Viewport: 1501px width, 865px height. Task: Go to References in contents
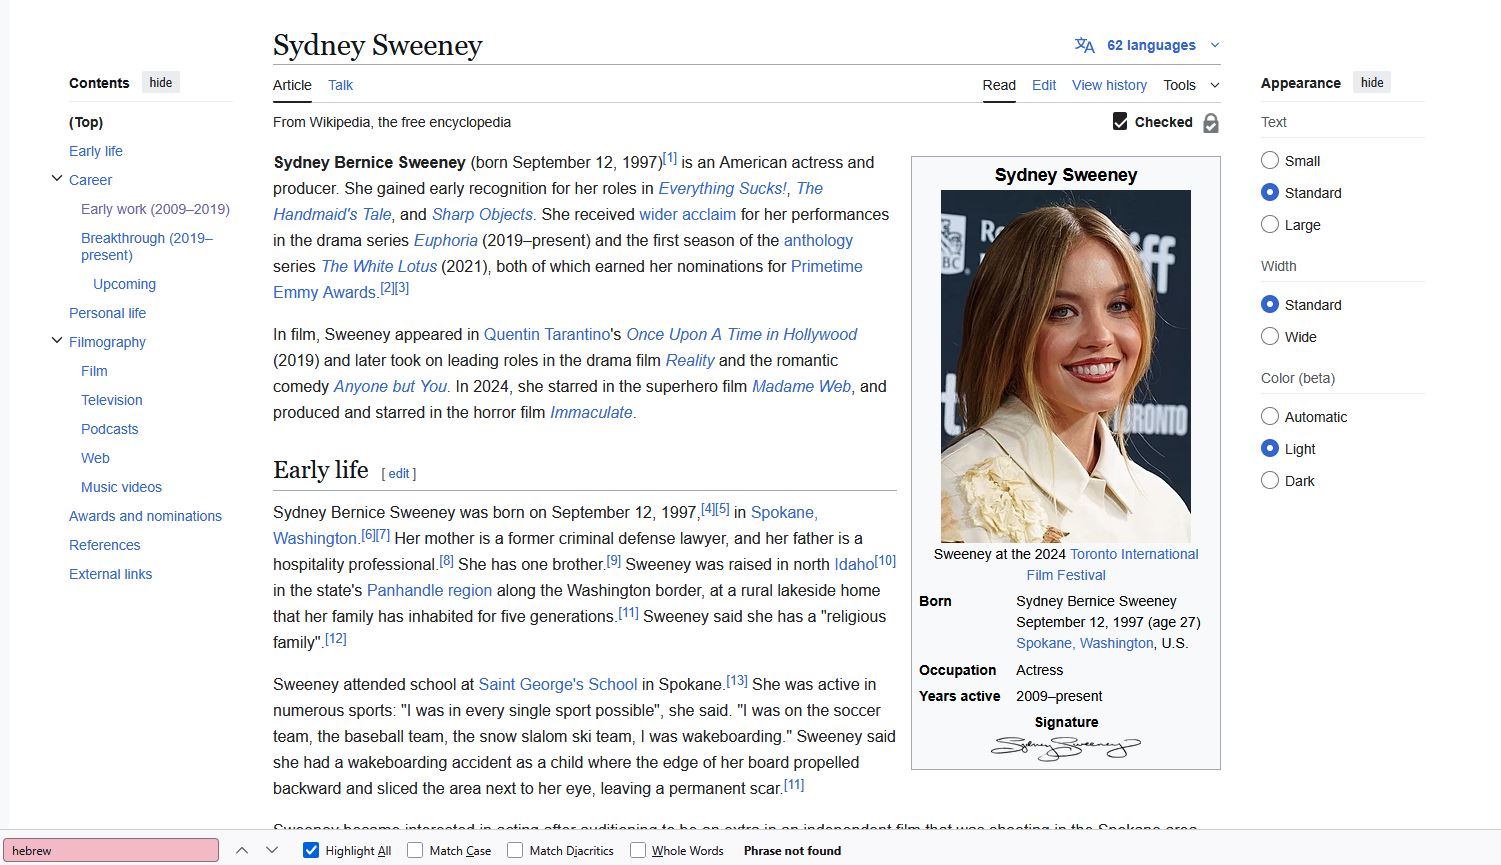coord(104,545)
